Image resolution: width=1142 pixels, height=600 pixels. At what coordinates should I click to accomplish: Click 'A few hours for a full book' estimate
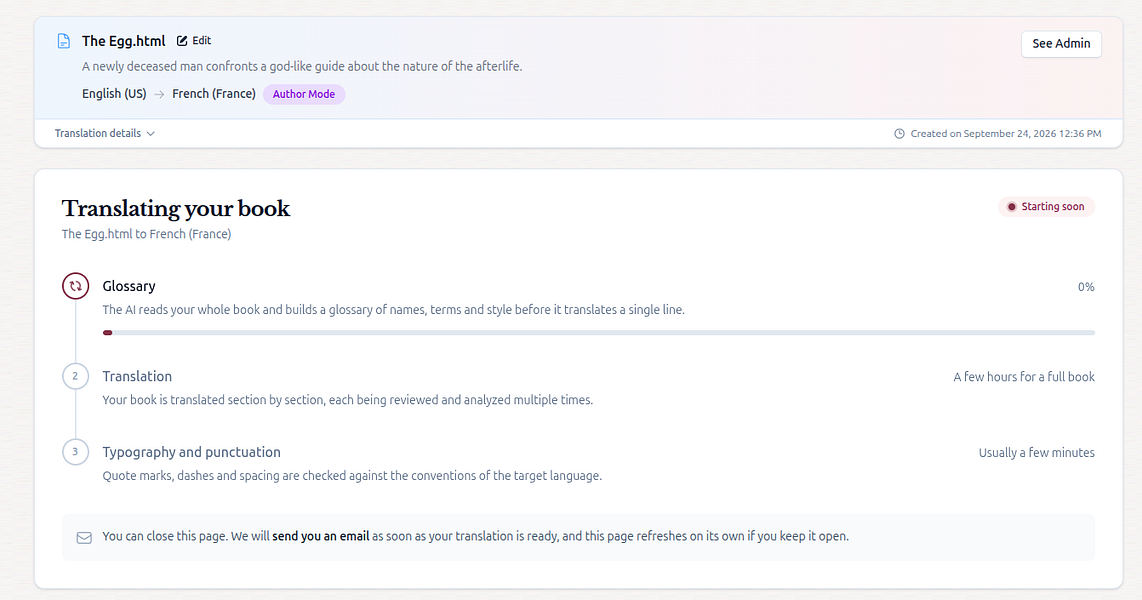(x=1024, y=377)
